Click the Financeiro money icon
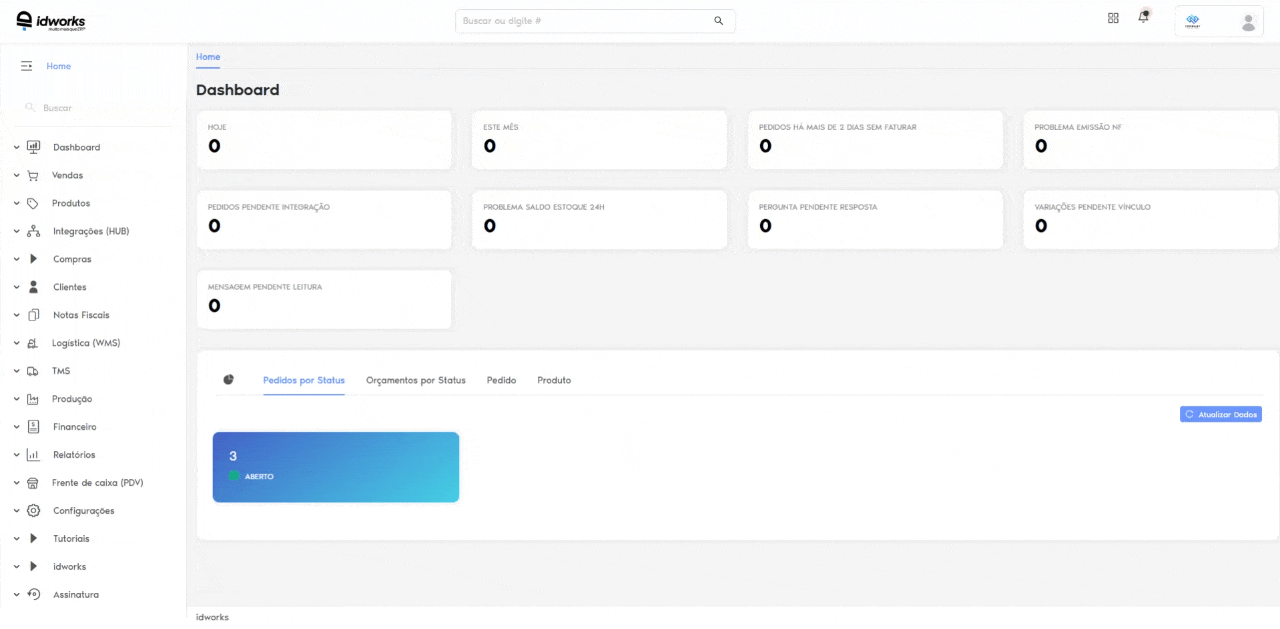The image size is (1280, 629). tap(33, 427)
